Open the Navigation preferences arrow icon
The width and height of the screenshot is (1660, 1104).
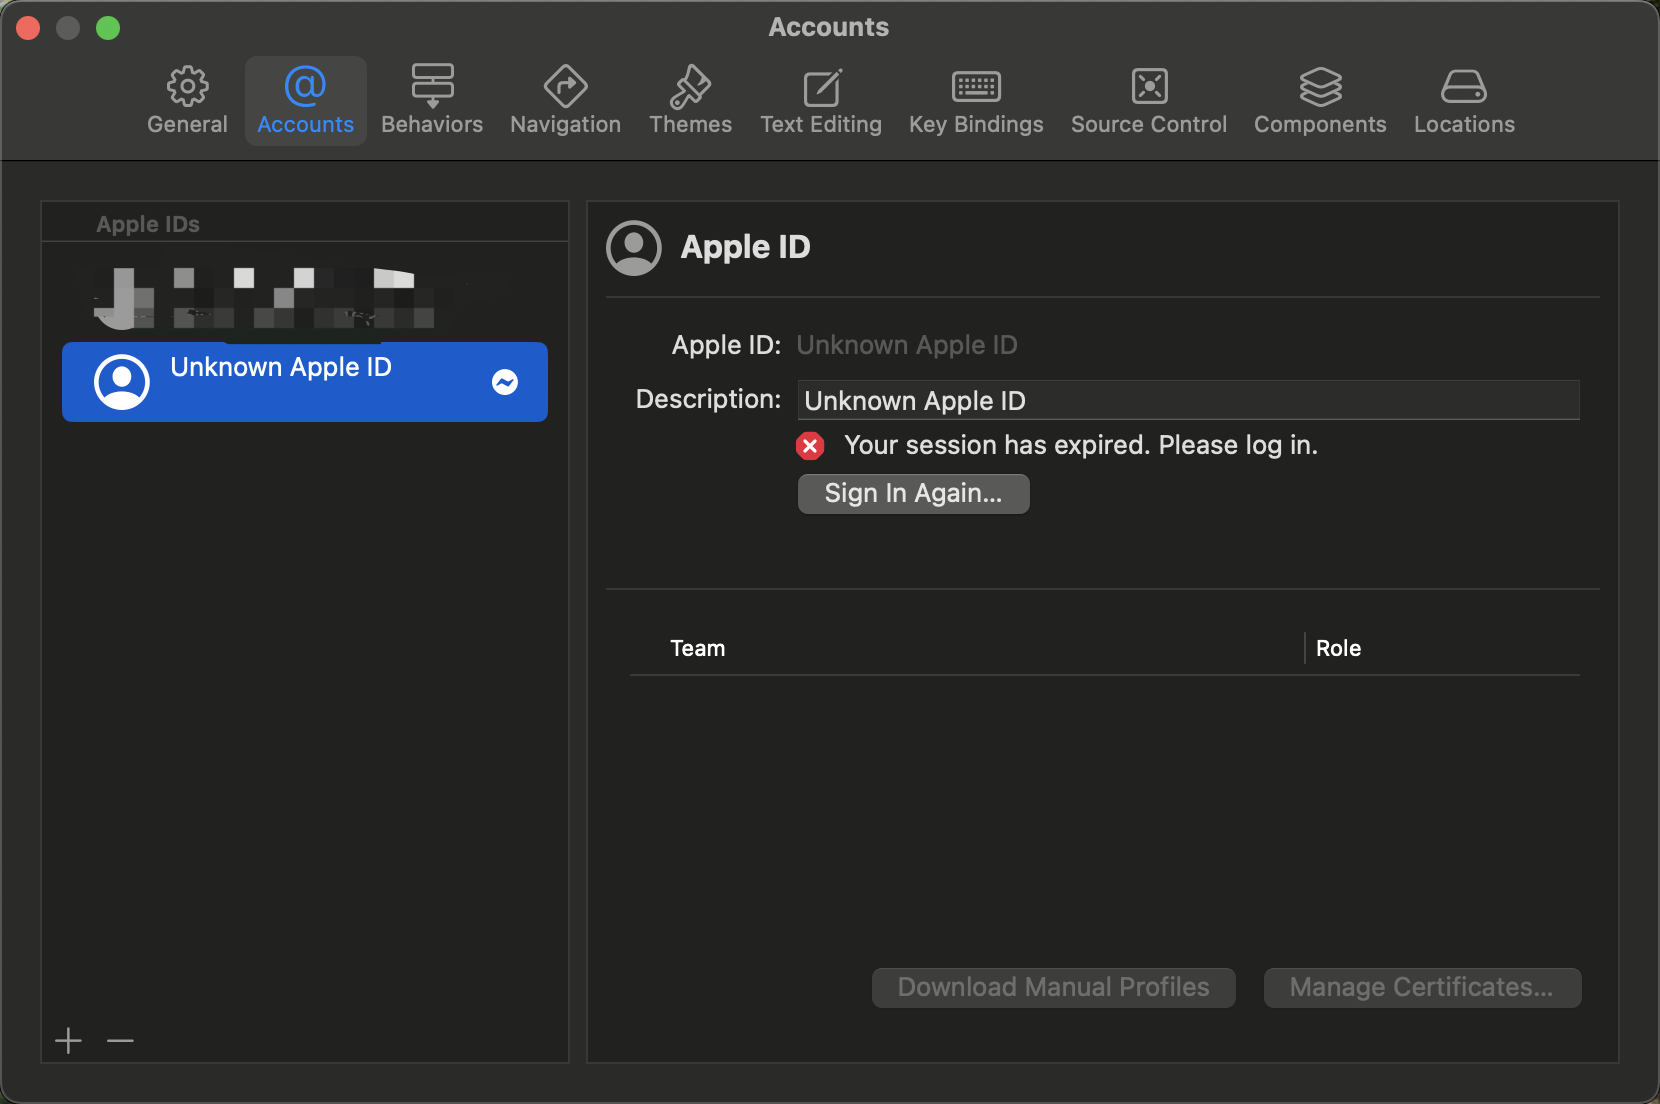click(x=565, y=86)
